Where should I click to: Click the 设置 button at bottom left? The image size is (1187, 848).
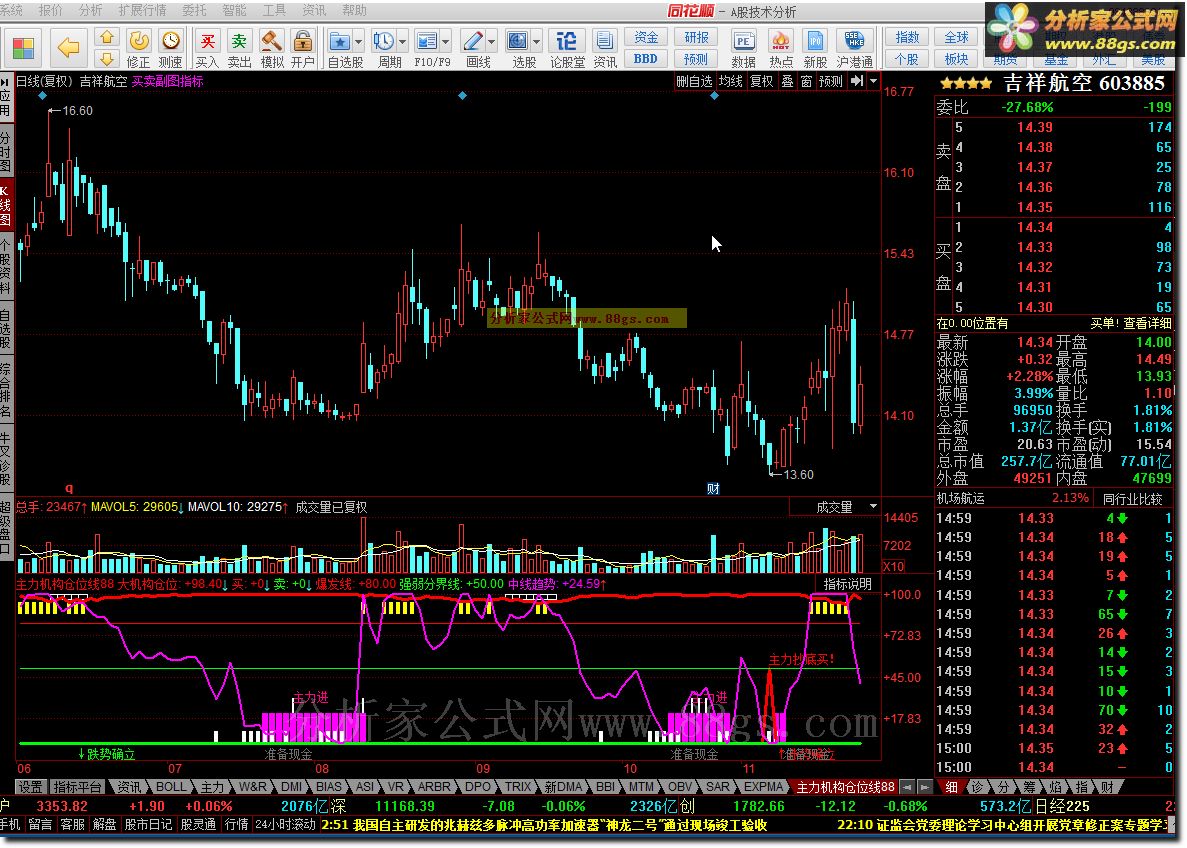coord(30,787)
